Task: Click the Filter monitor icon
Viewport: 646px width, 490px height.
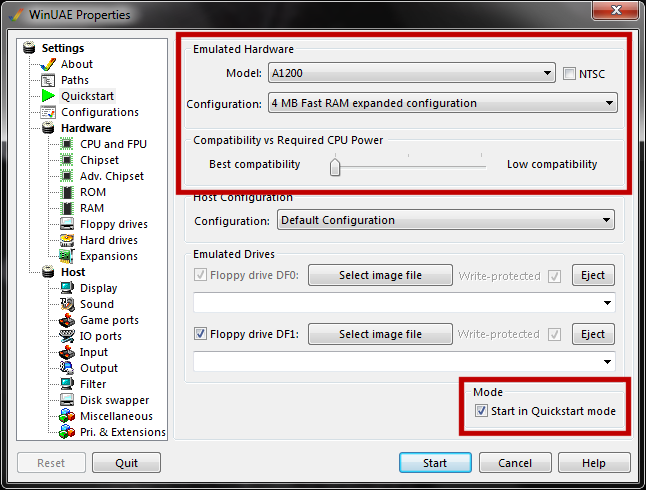Action: [67, 384]
